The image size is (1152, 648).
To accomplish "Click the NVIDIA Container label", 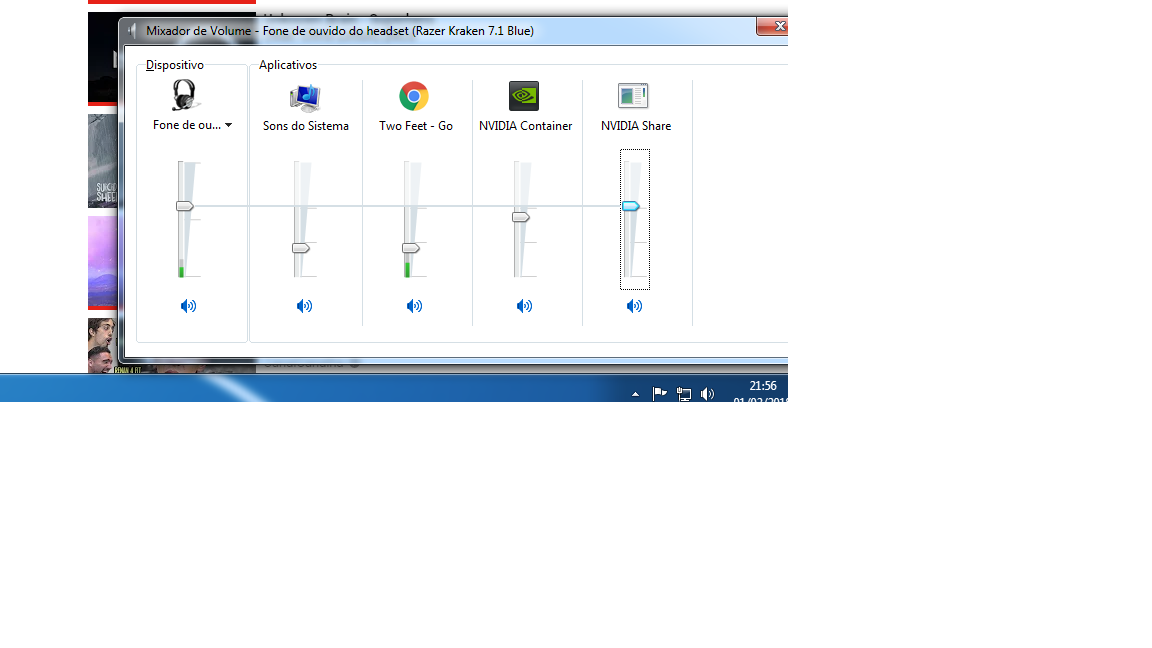I will point(525,126).
